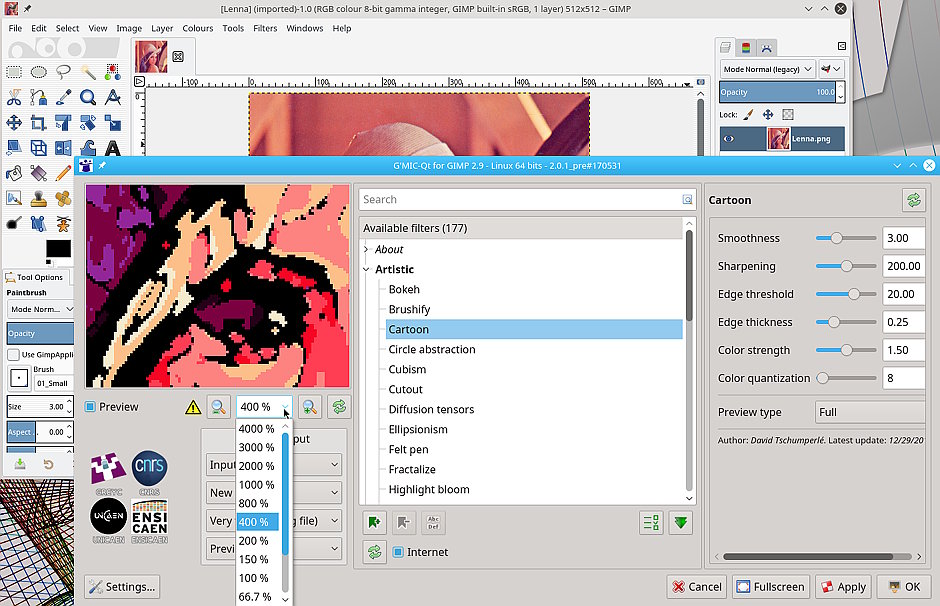Pick the Measure compass tool
Viewport: 940px width, 606px height.
[x=113, y=97]
